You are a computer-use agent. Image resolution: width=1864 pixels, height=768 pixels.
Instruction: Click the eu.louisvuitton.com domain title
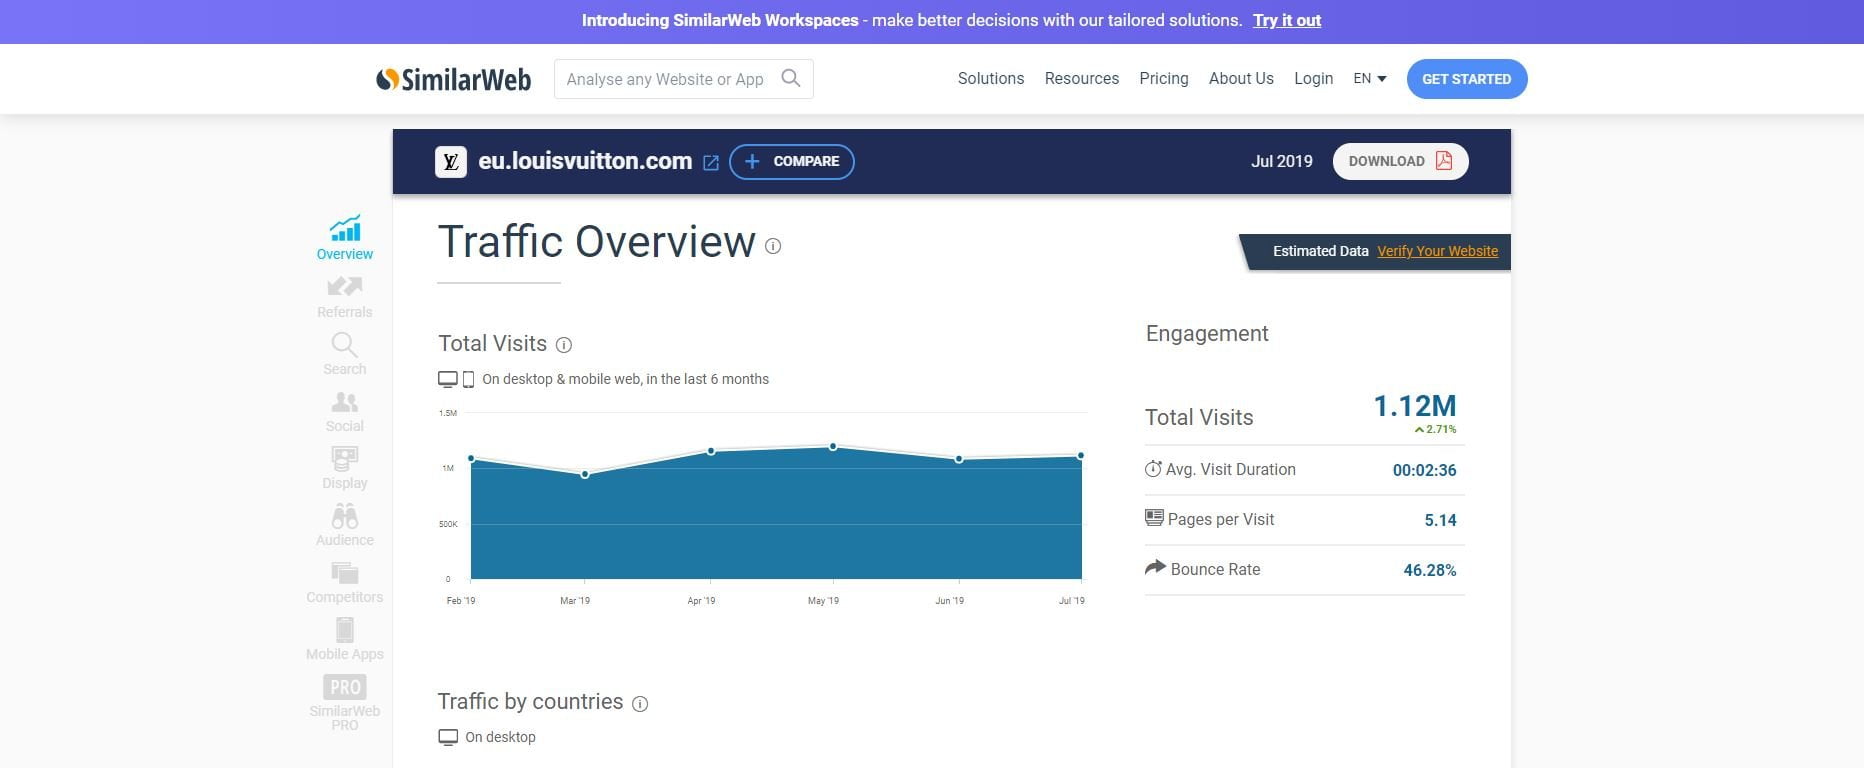pyautogui.click(x=585, y=161)
